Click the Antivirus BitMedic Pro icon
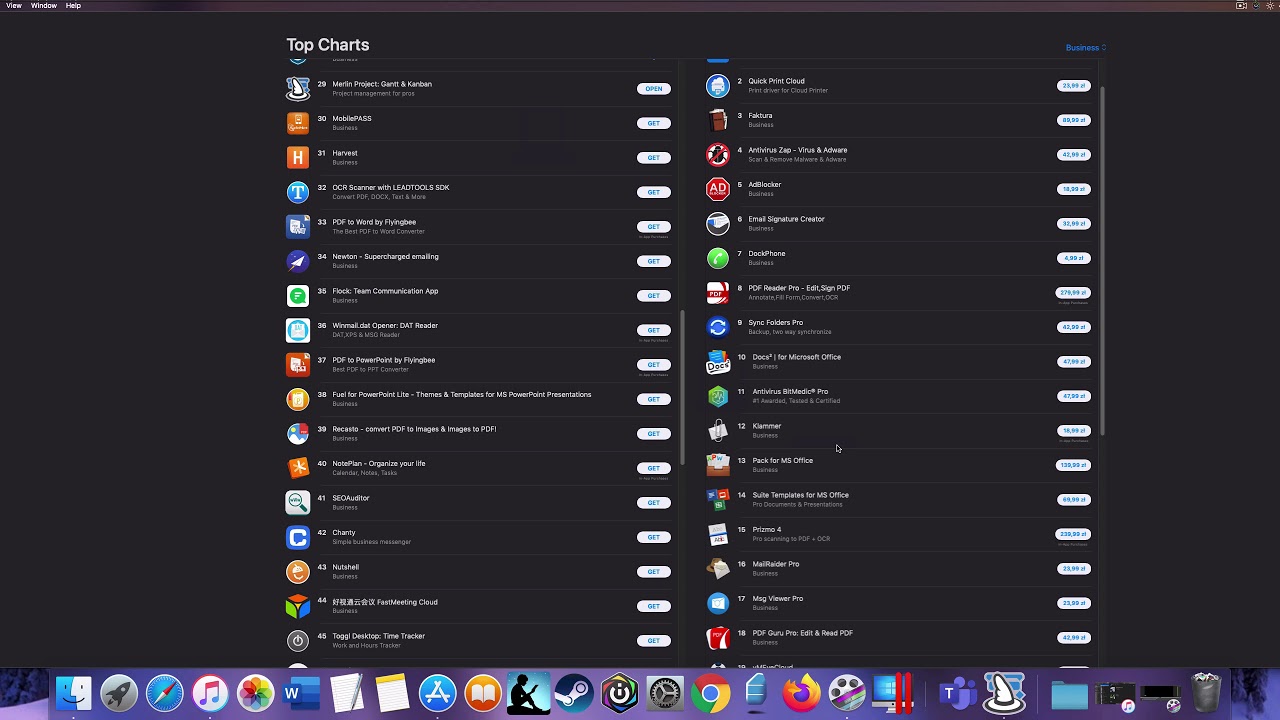 coord(718,396)
